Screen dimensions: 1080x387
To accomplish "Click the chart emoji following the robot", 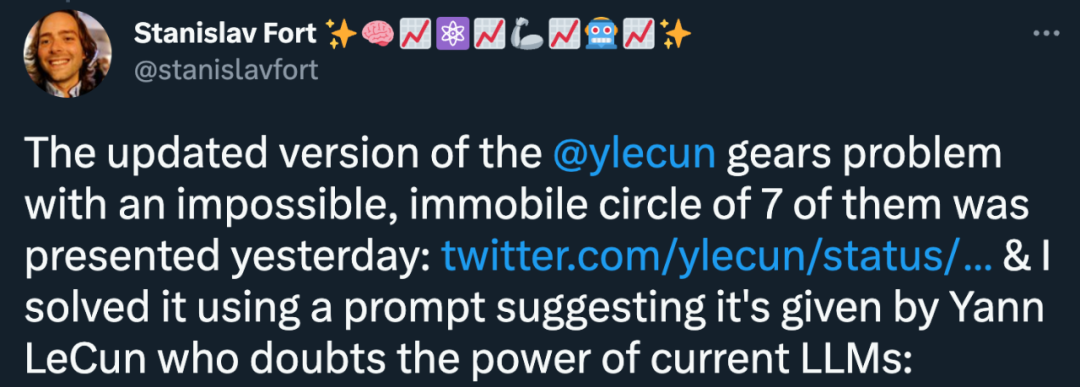I will 637,34.
